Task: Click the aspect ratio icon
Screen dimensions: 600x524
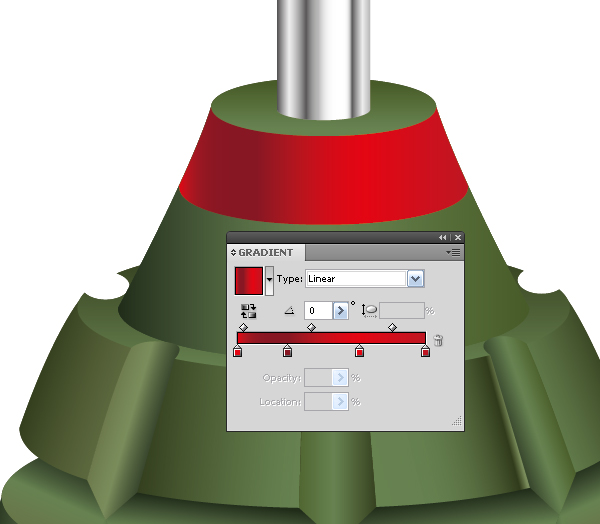Action: pos(369,310)
